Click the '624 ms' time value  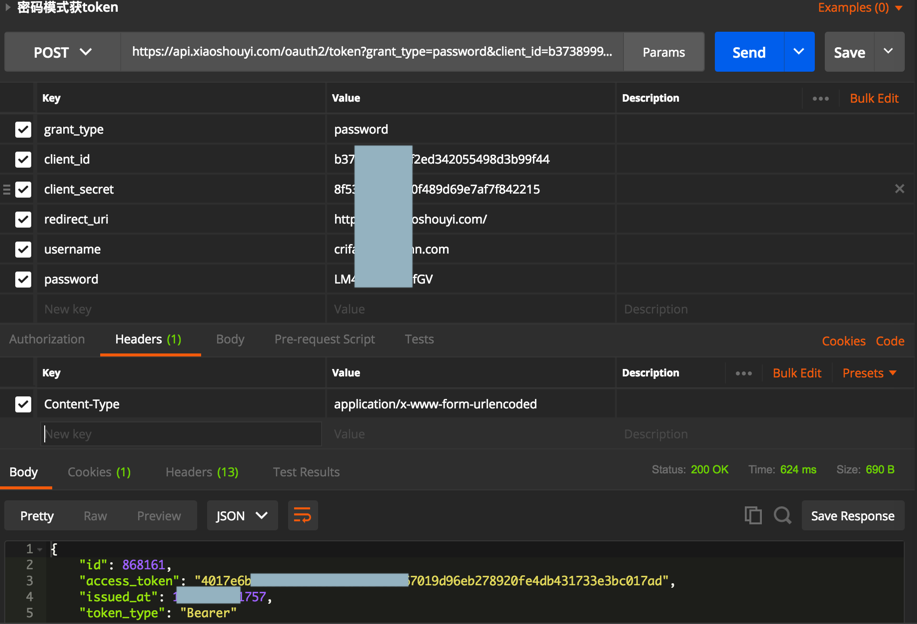tap(798, 470)
